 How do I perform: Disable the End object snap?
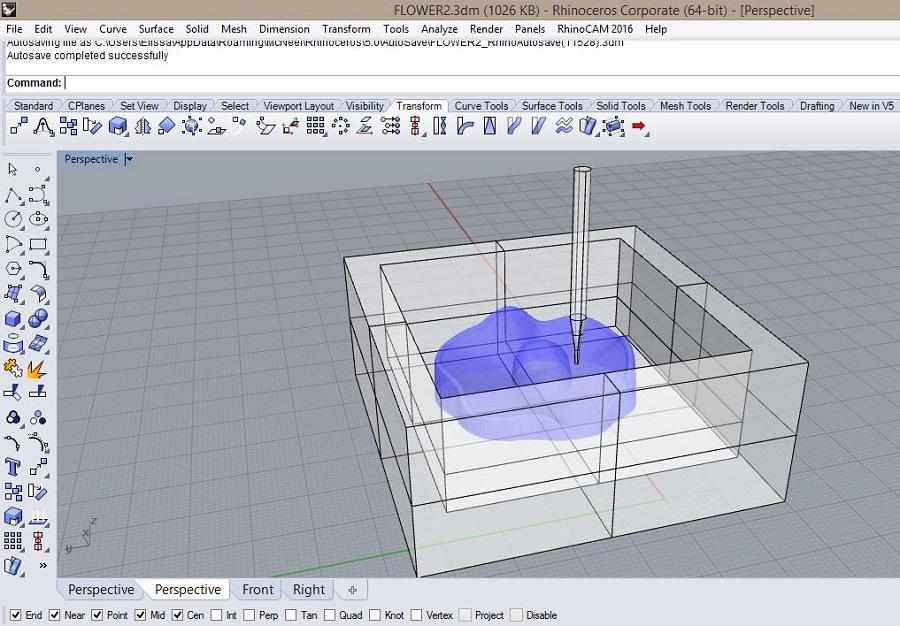coord(16,615)
